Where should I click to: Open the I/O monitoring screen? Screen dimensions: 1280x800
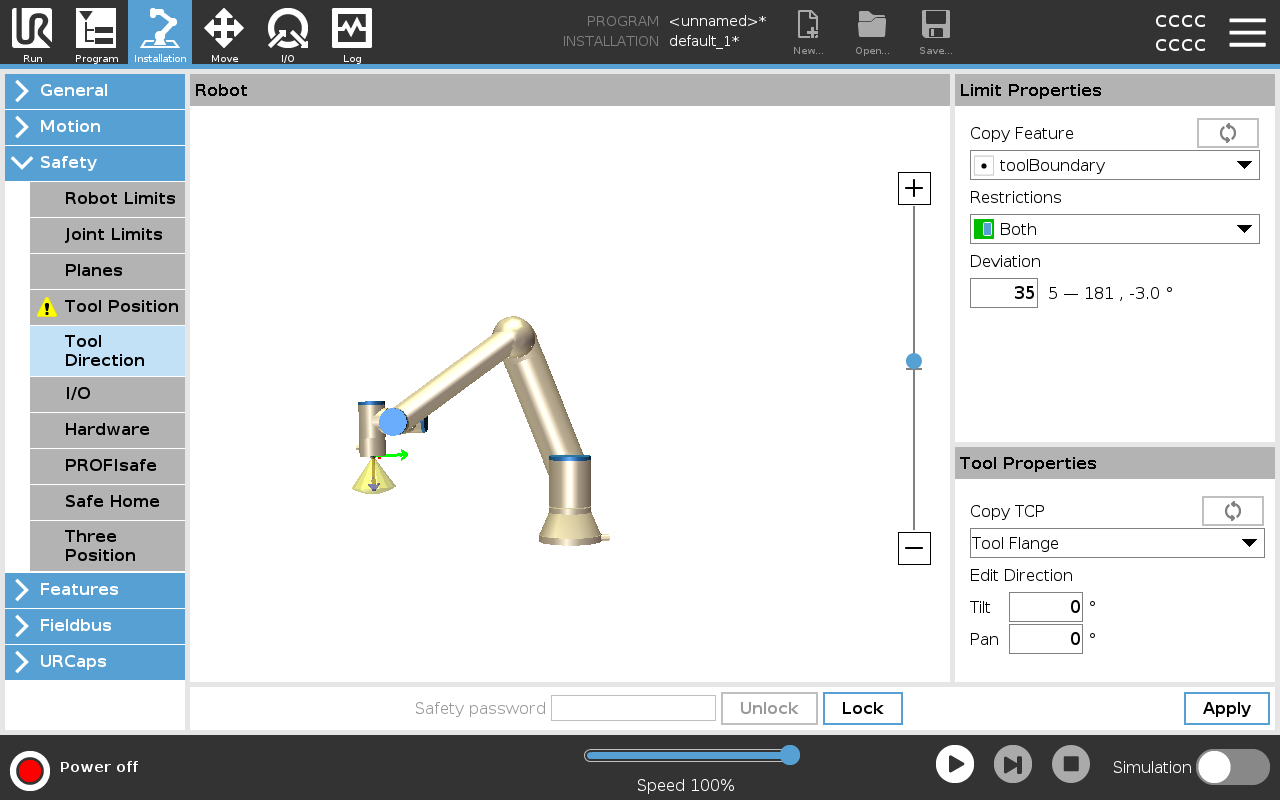tap(288, 33)
